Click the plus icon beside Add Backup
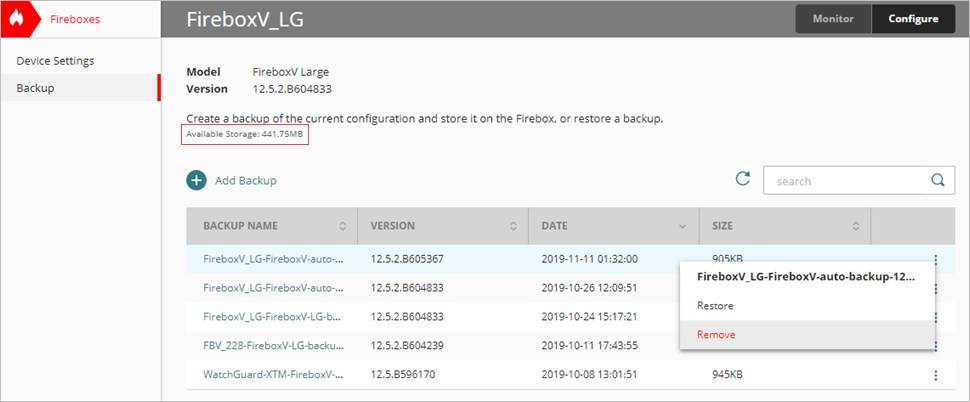The image size is (970, 402). point(195,181)
